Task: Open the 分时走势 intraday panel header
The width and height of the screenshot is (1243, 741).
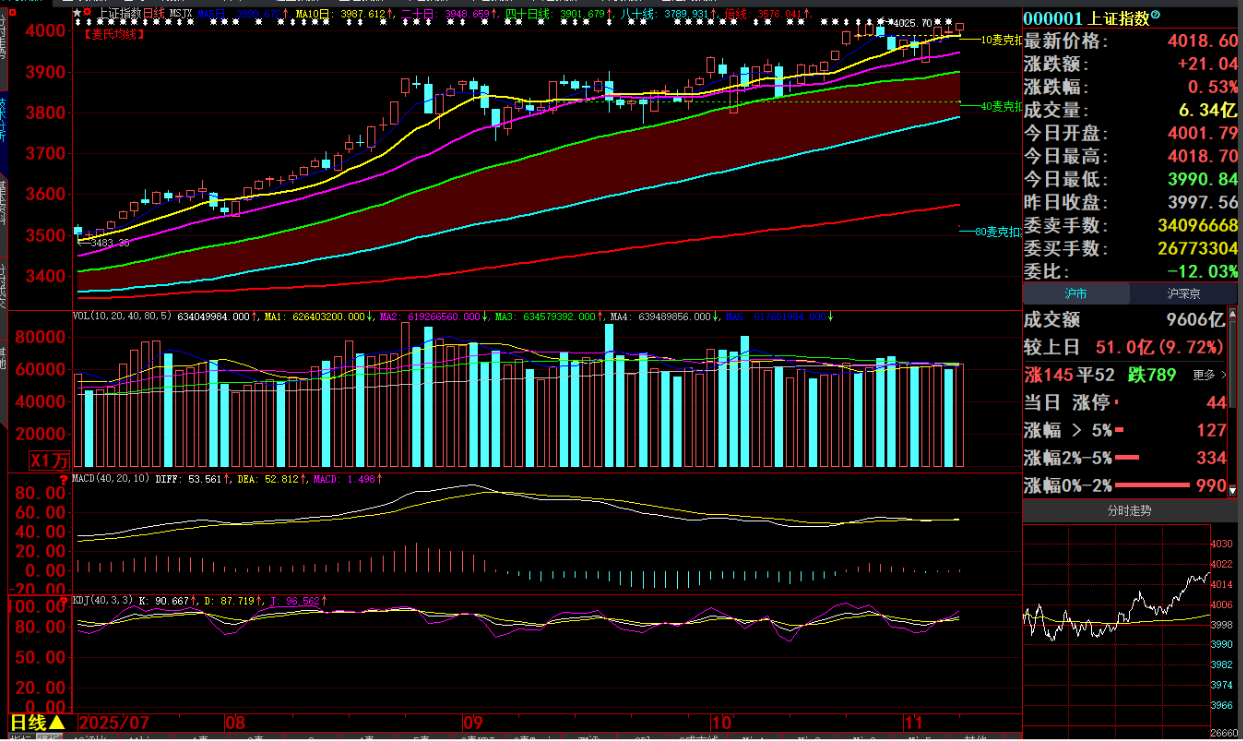Action: click(1128, 511)
